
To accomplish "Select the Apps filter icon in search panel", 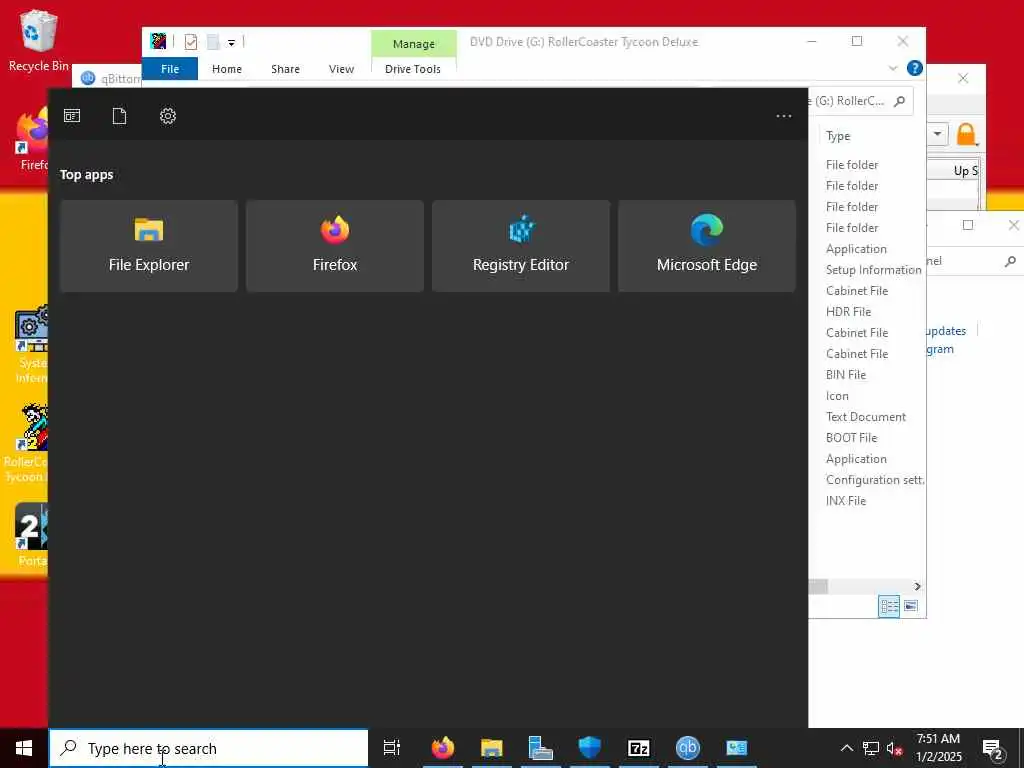I will [72, 116].
